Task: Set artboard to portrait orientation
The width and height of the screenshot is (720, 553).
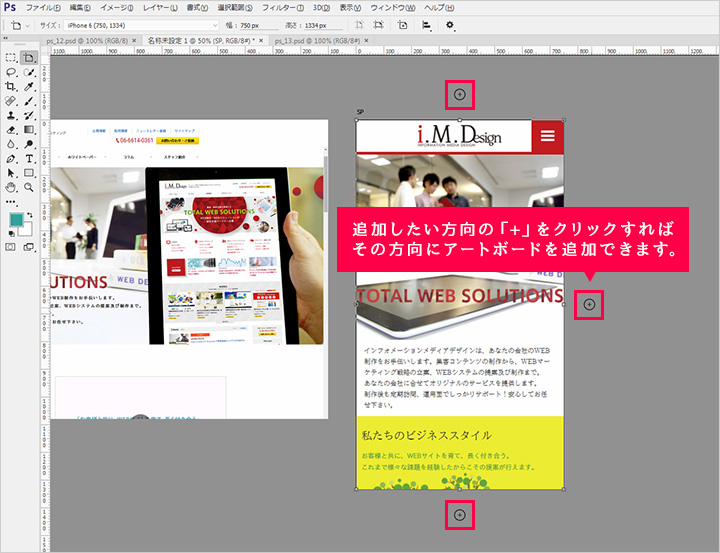Action: point(360,25)
